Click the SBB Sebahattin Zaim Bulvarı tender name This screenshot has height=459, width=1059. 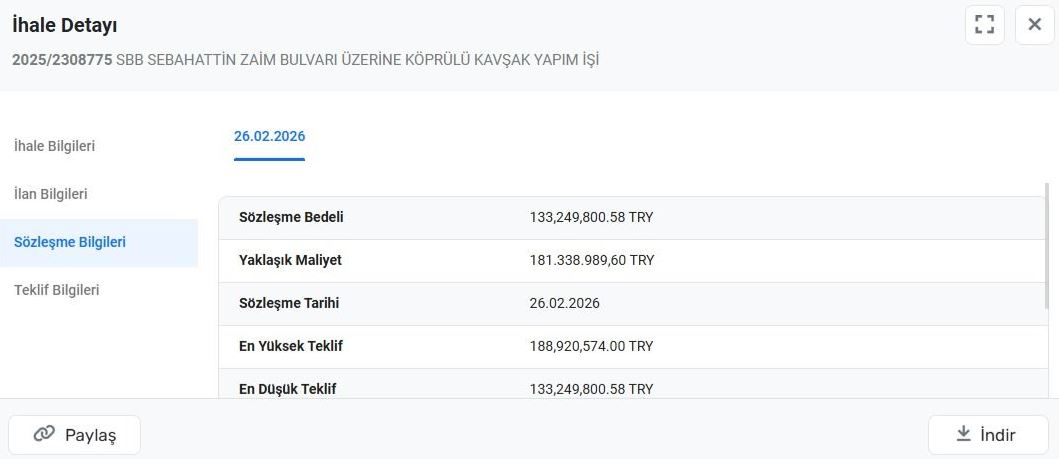tap(358, 60)
